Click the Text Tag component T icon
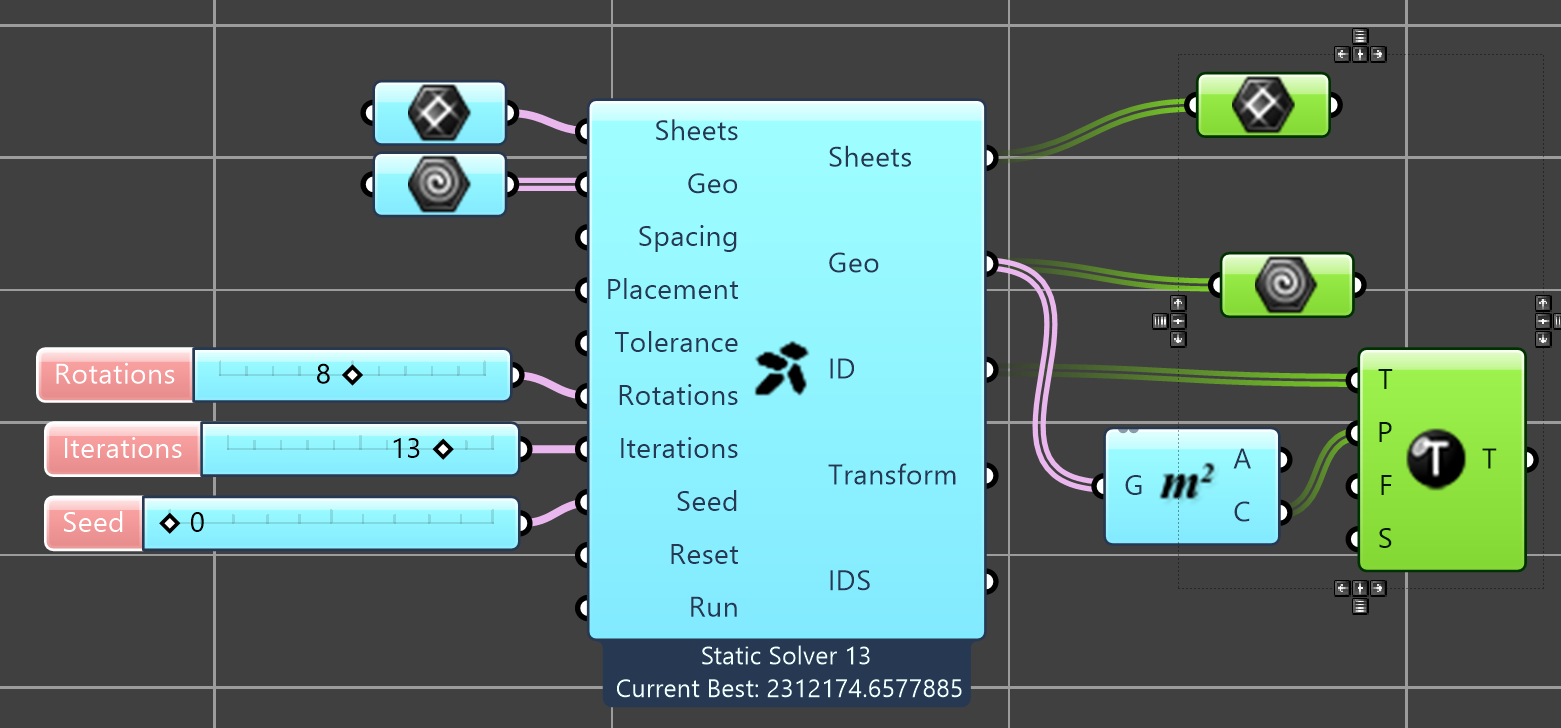 (1434, 459)
